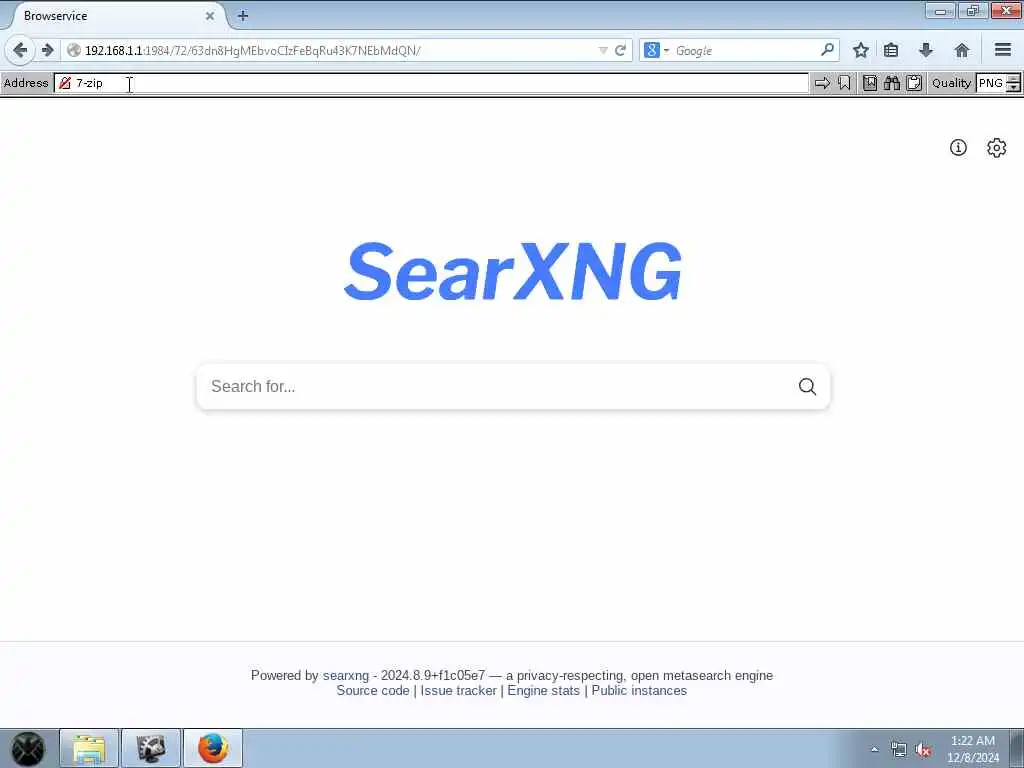
Task: Close the Browservice tab
Action: point(210,16)
